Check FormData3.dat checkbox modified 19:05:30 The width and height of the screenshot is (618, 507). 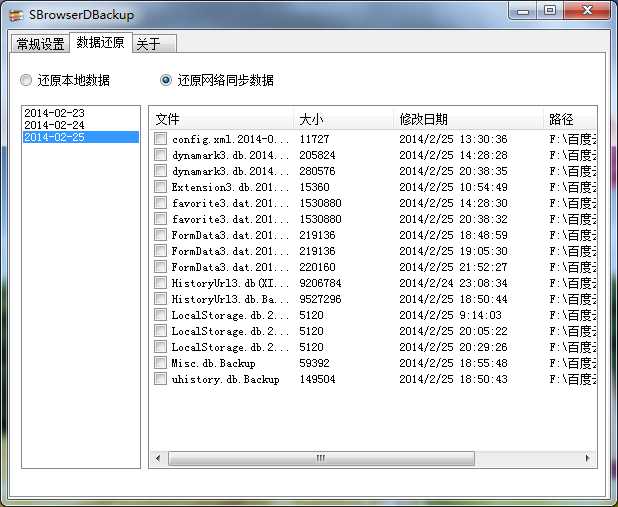click(160, 251)
